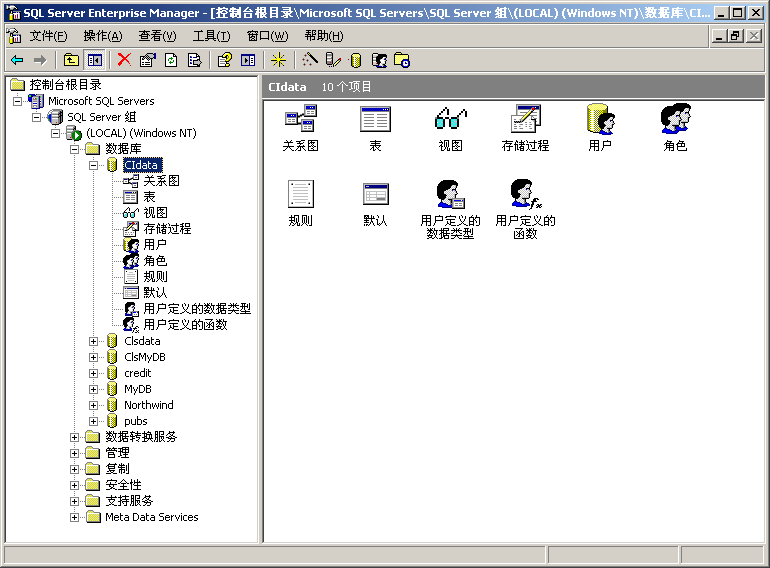Click the Show/Hide Action Pane toolbar icon
Viewport: 770px width, 568px height.
[x=248, y=60]
